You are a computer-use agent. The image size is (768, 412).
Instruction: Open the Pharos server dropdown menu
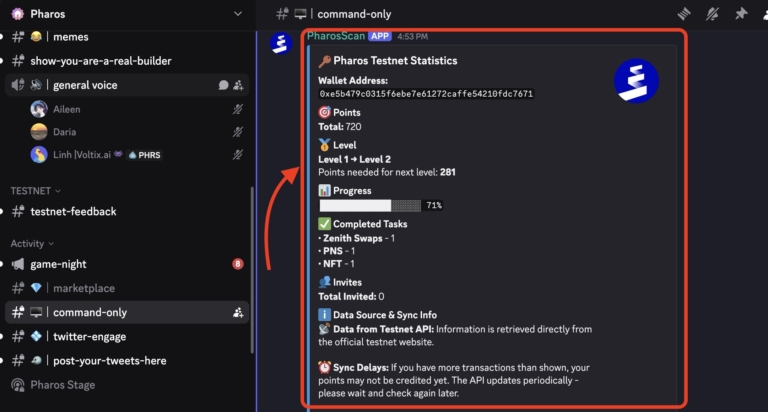(238, 14)
